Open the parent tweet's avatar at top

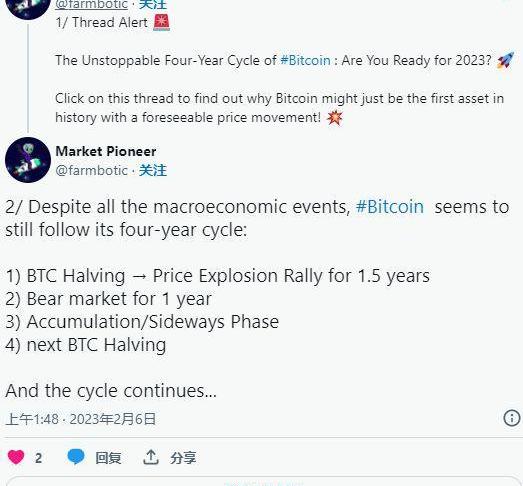coord(28,7)
